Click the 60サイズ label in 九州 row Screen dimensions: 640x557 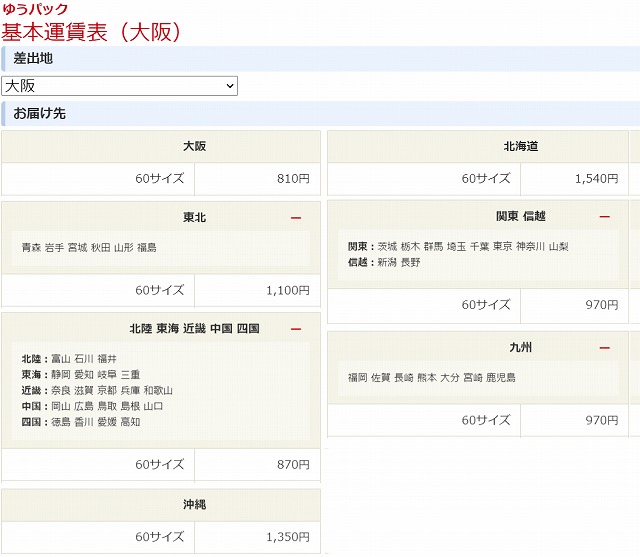pyautogui.click(x=486, y=420)
